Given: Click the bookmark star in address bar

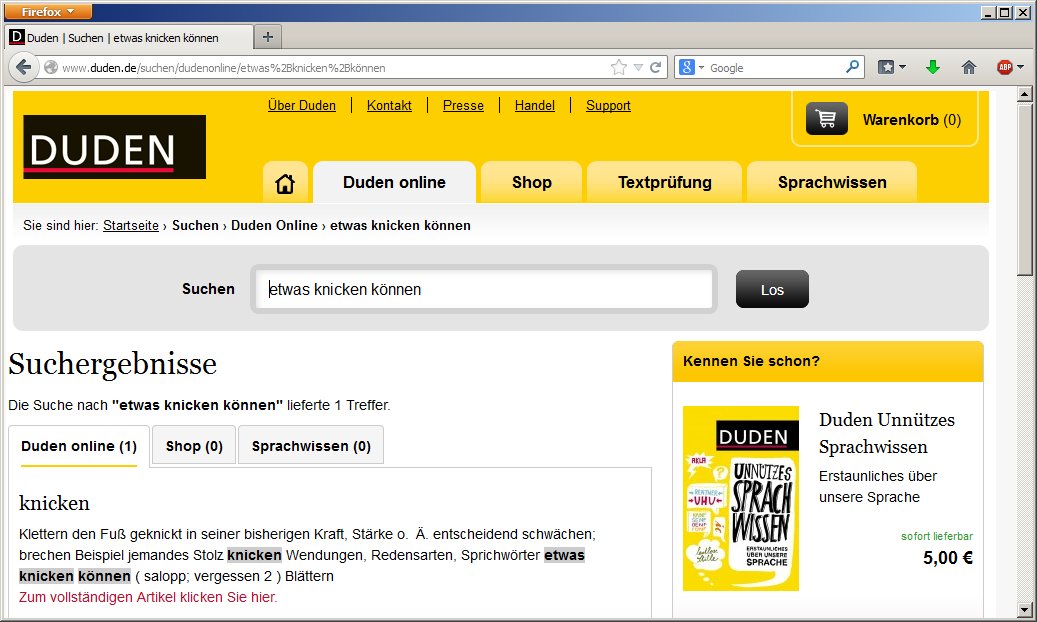Looking at the screenshot, I should tap(618, 67).
